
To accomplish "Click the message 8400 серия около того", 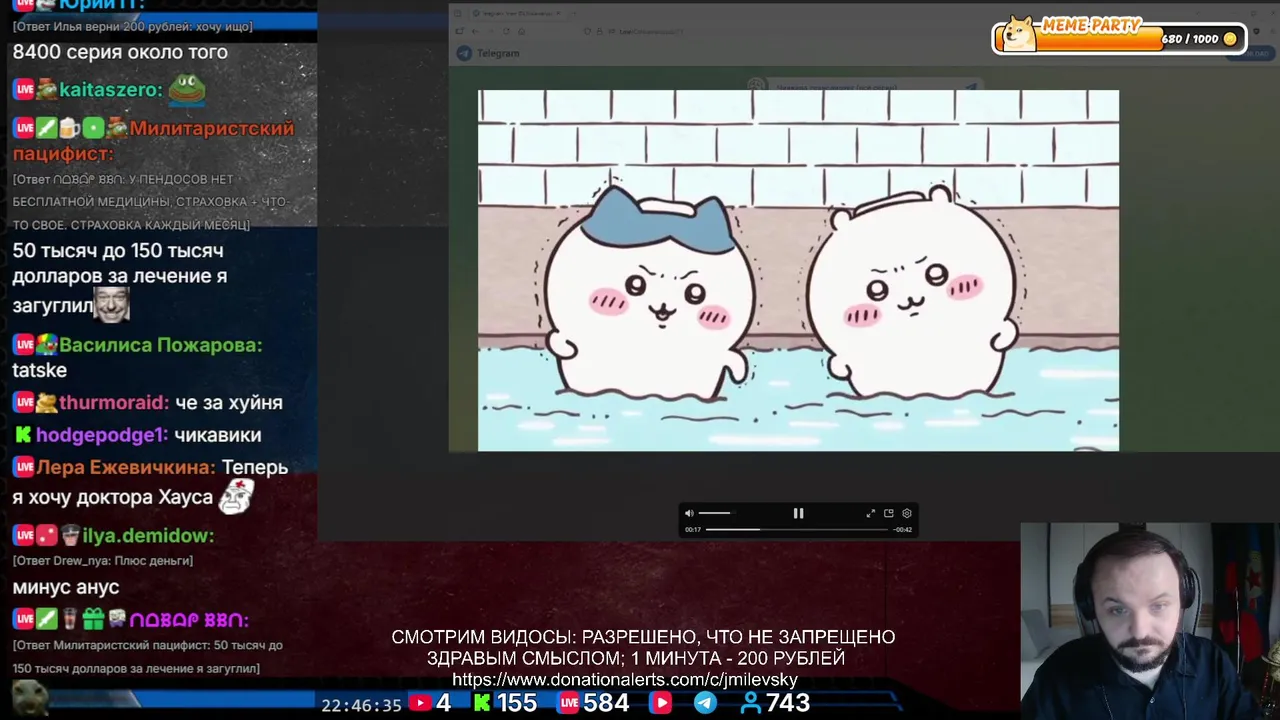I will click(120, 52).
